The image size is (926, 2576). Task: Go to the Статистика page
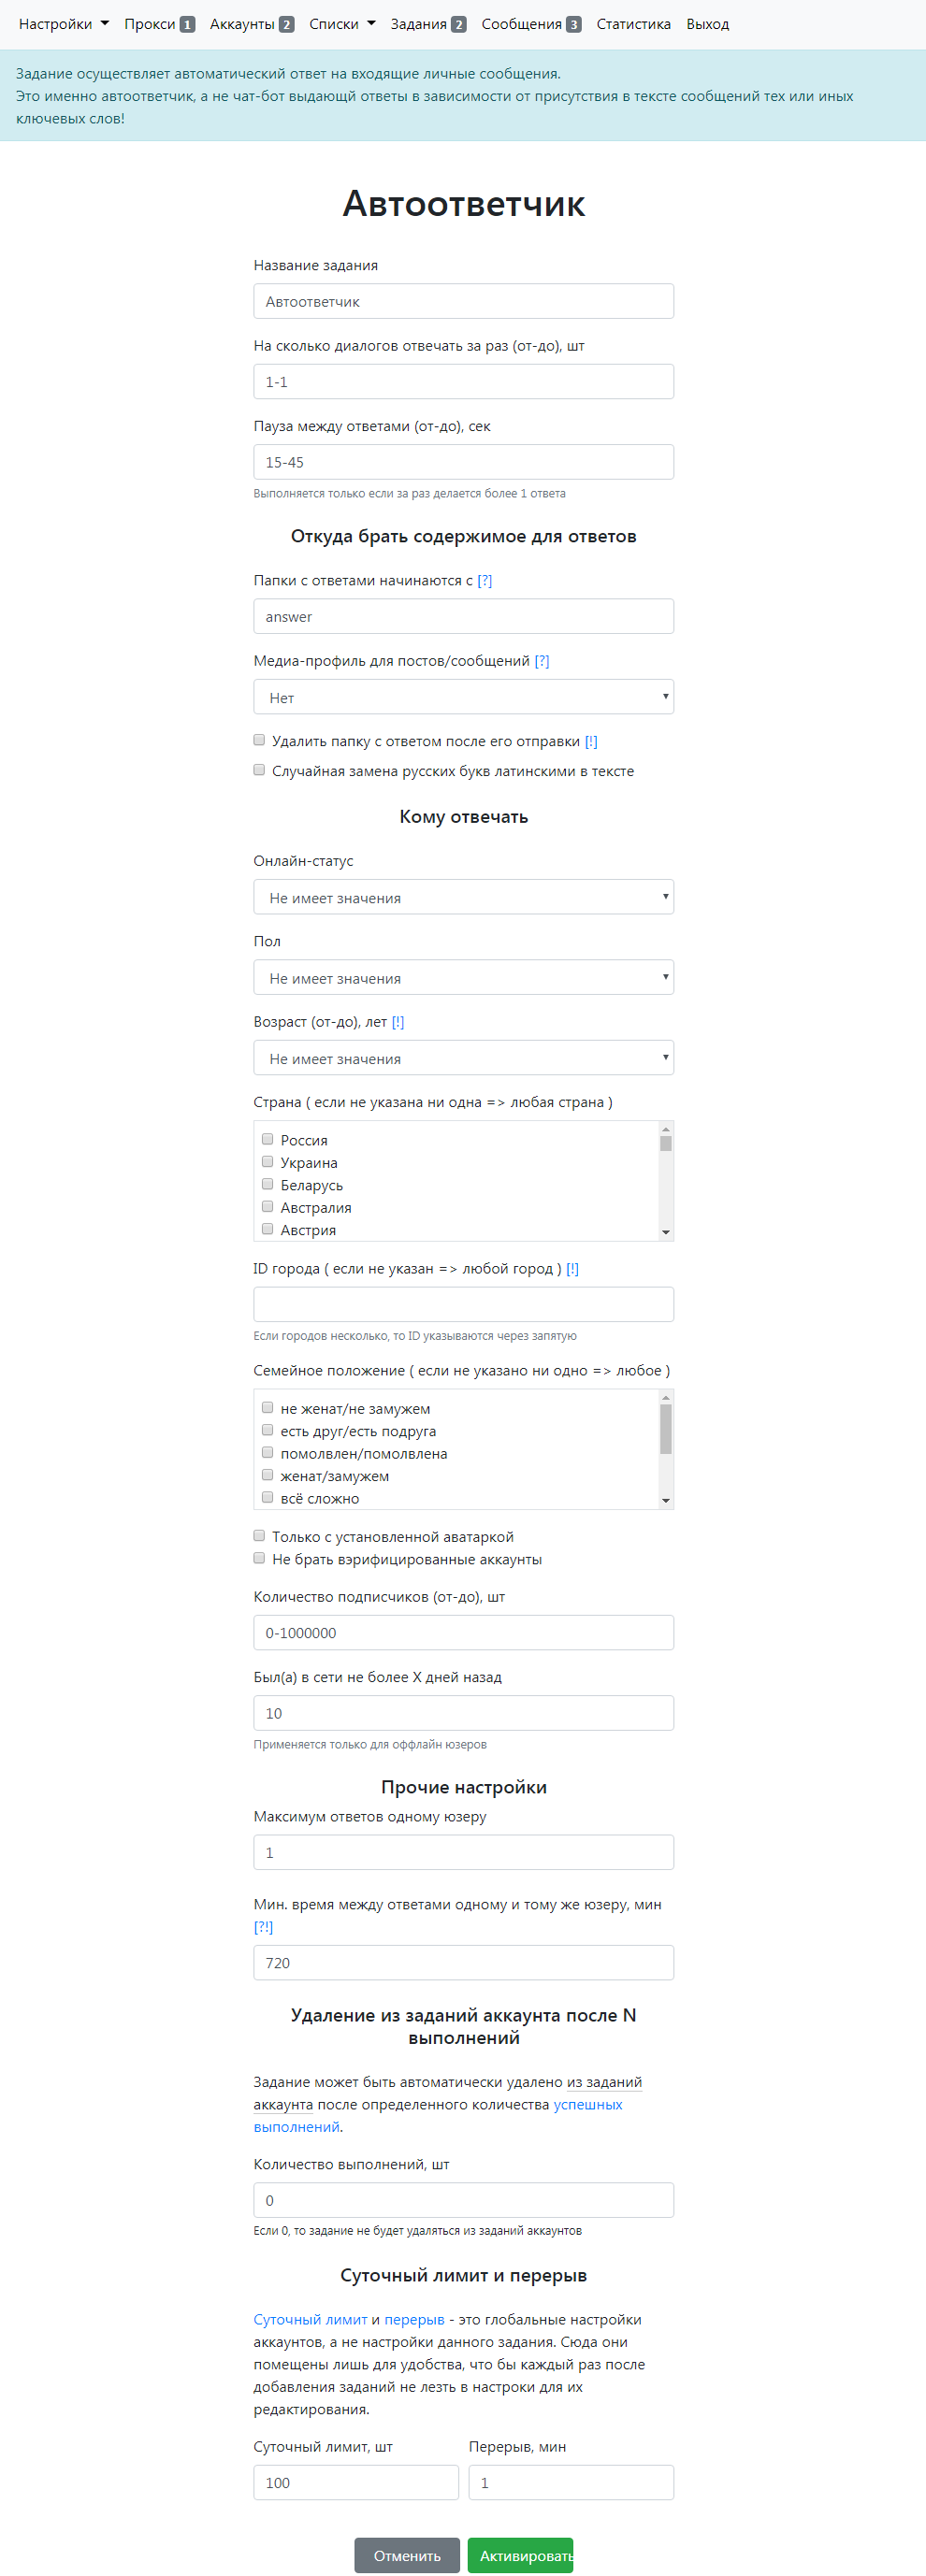click(633, 24)
